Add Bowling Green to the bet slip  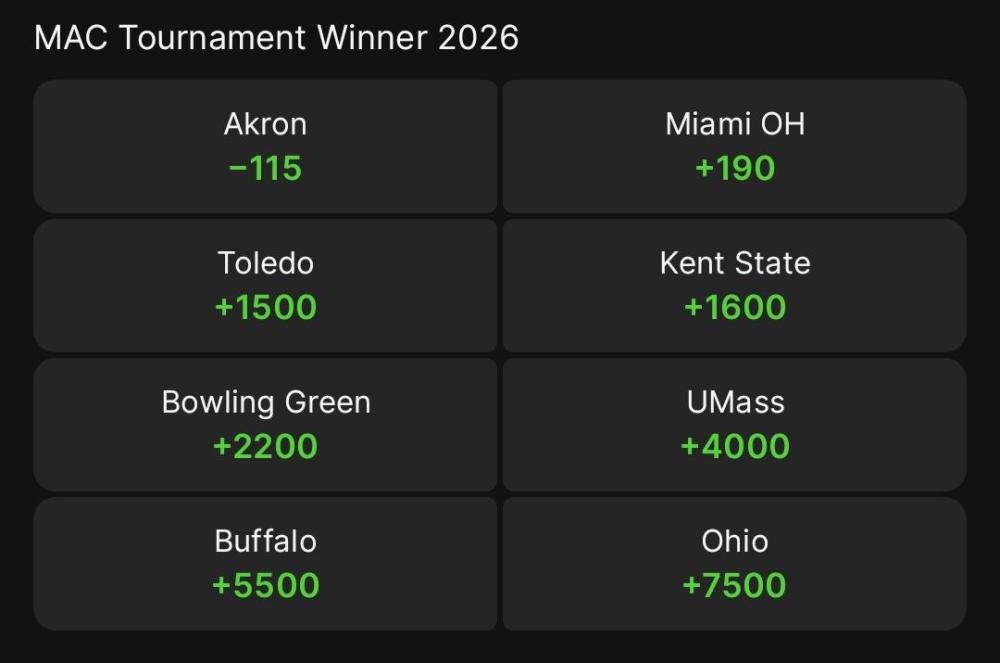click(x=265, y=424)
